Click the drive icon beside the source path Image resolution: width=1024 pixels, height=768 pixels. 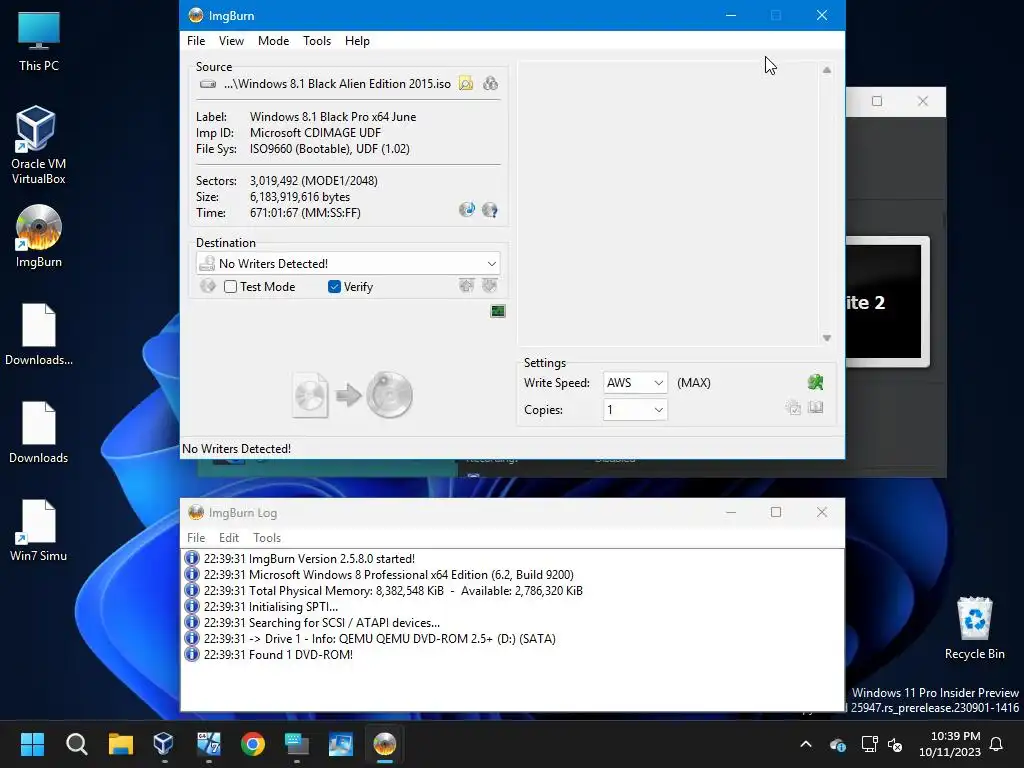click(x=208, y=84)
